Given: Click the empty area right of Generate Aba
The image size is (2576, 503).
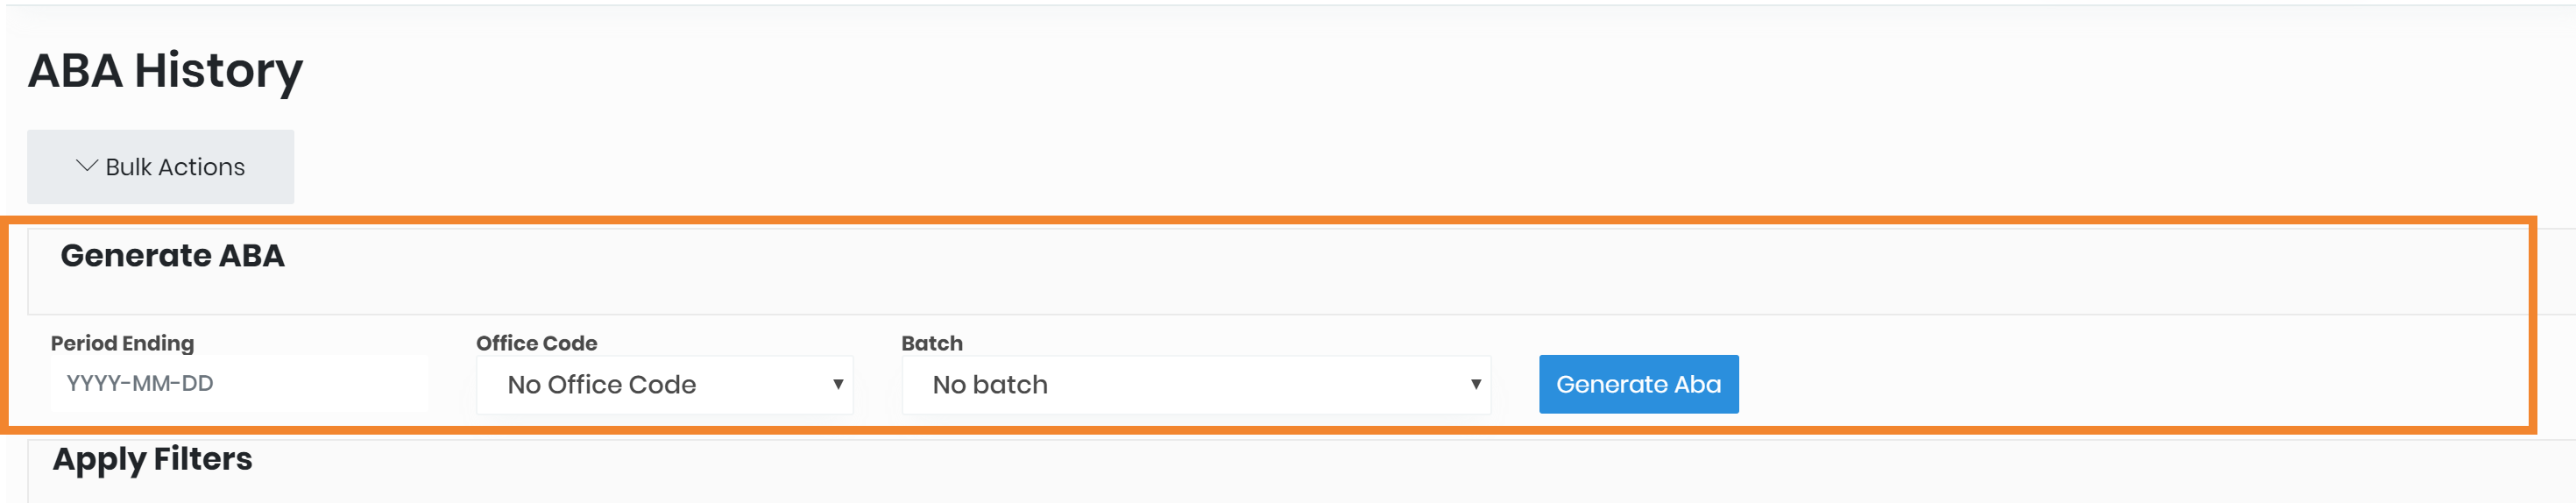Looking at the screenshot, I should click(2100, 385).
